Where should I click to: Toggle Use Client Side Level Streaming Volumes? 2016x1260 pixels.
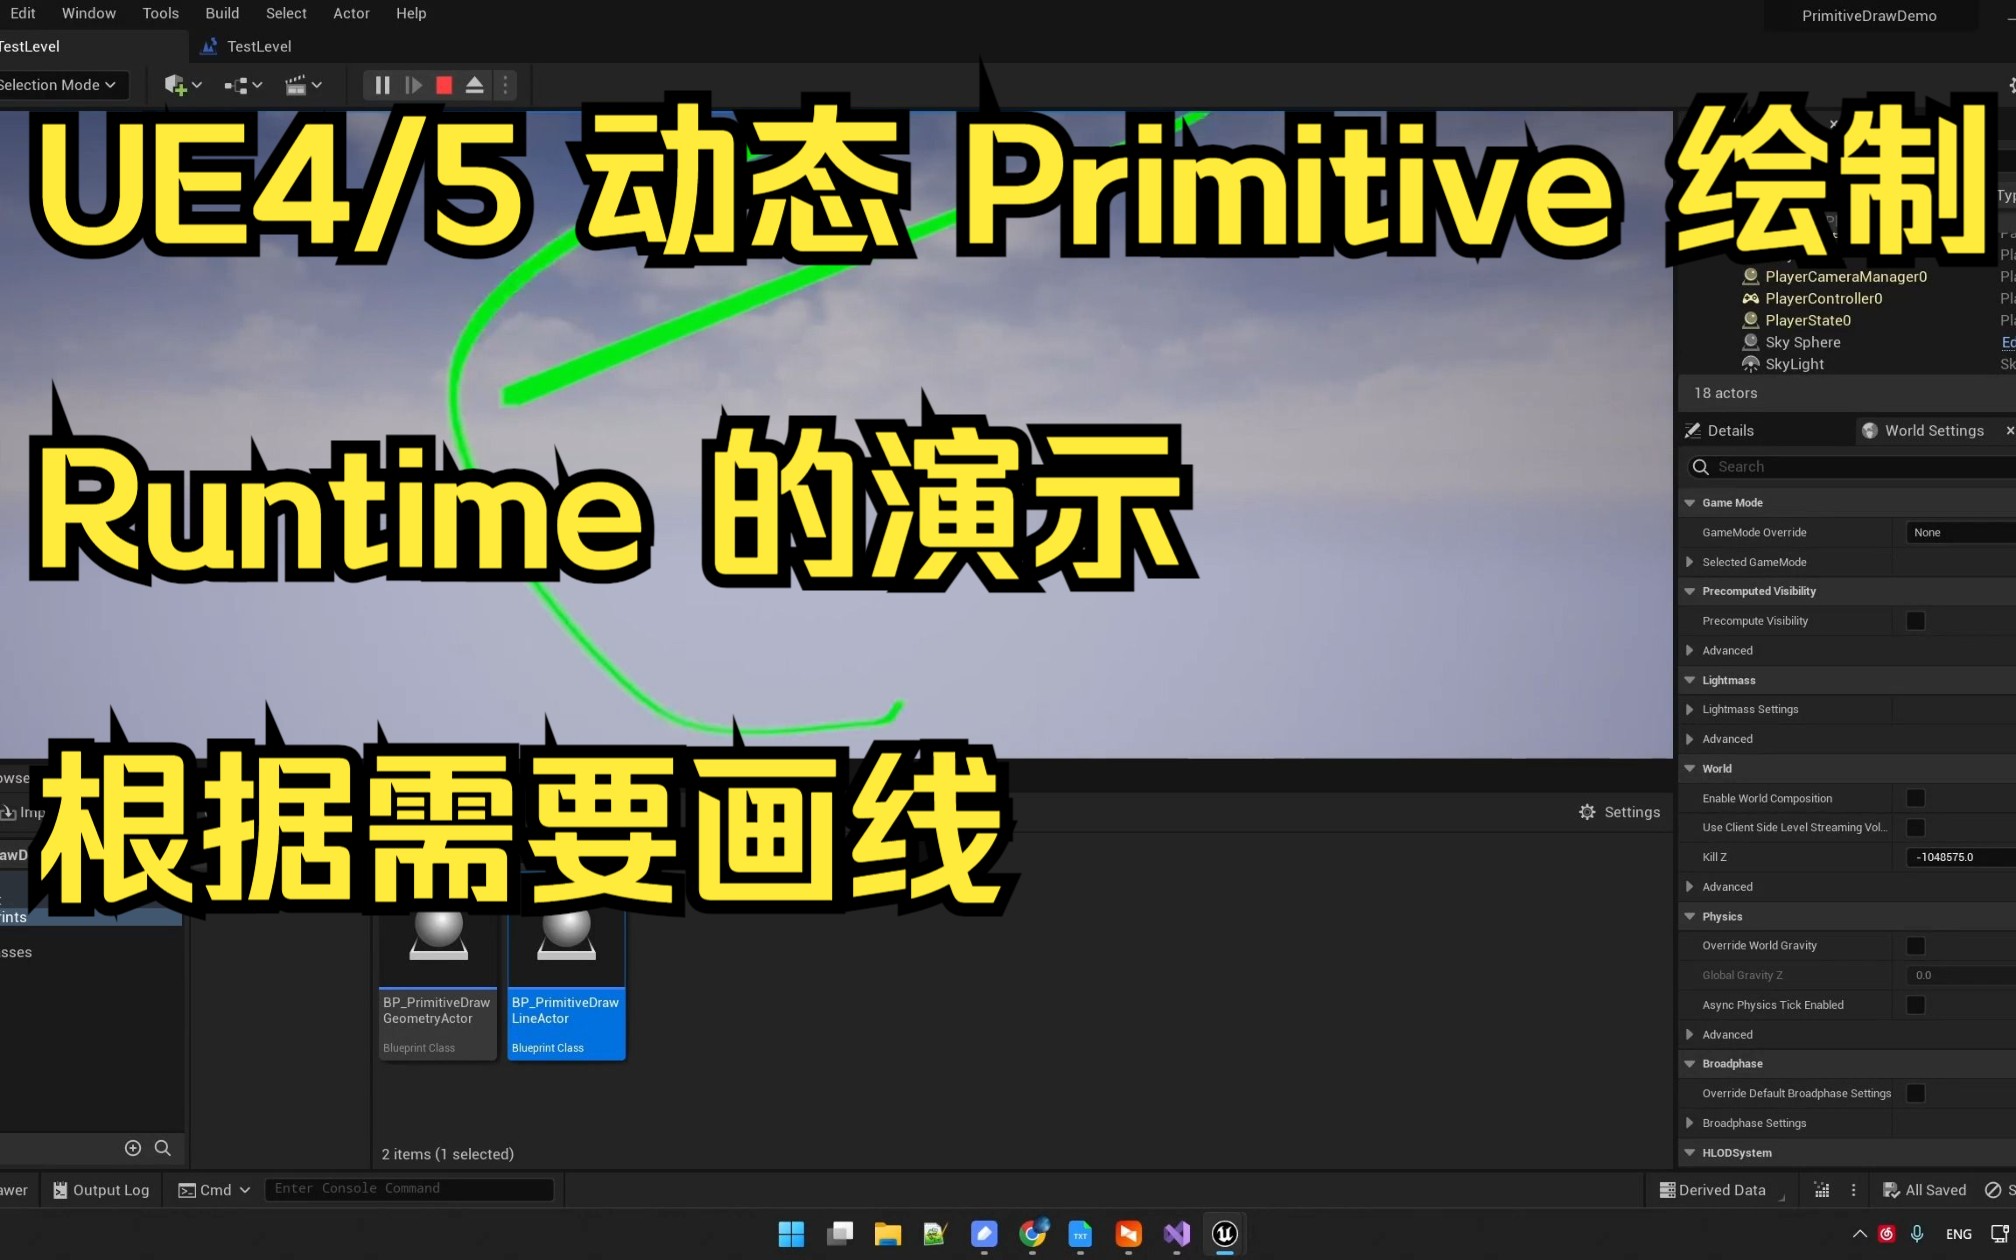[1915, 827]
